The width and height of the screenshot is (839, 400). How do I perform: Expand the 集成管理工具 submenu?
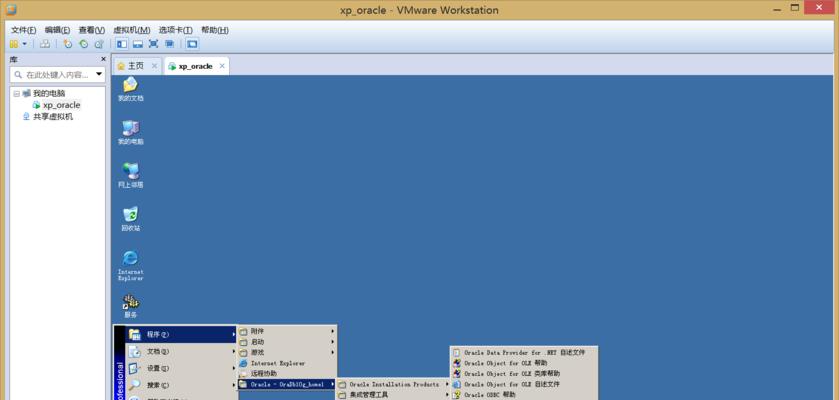(393, 395)
